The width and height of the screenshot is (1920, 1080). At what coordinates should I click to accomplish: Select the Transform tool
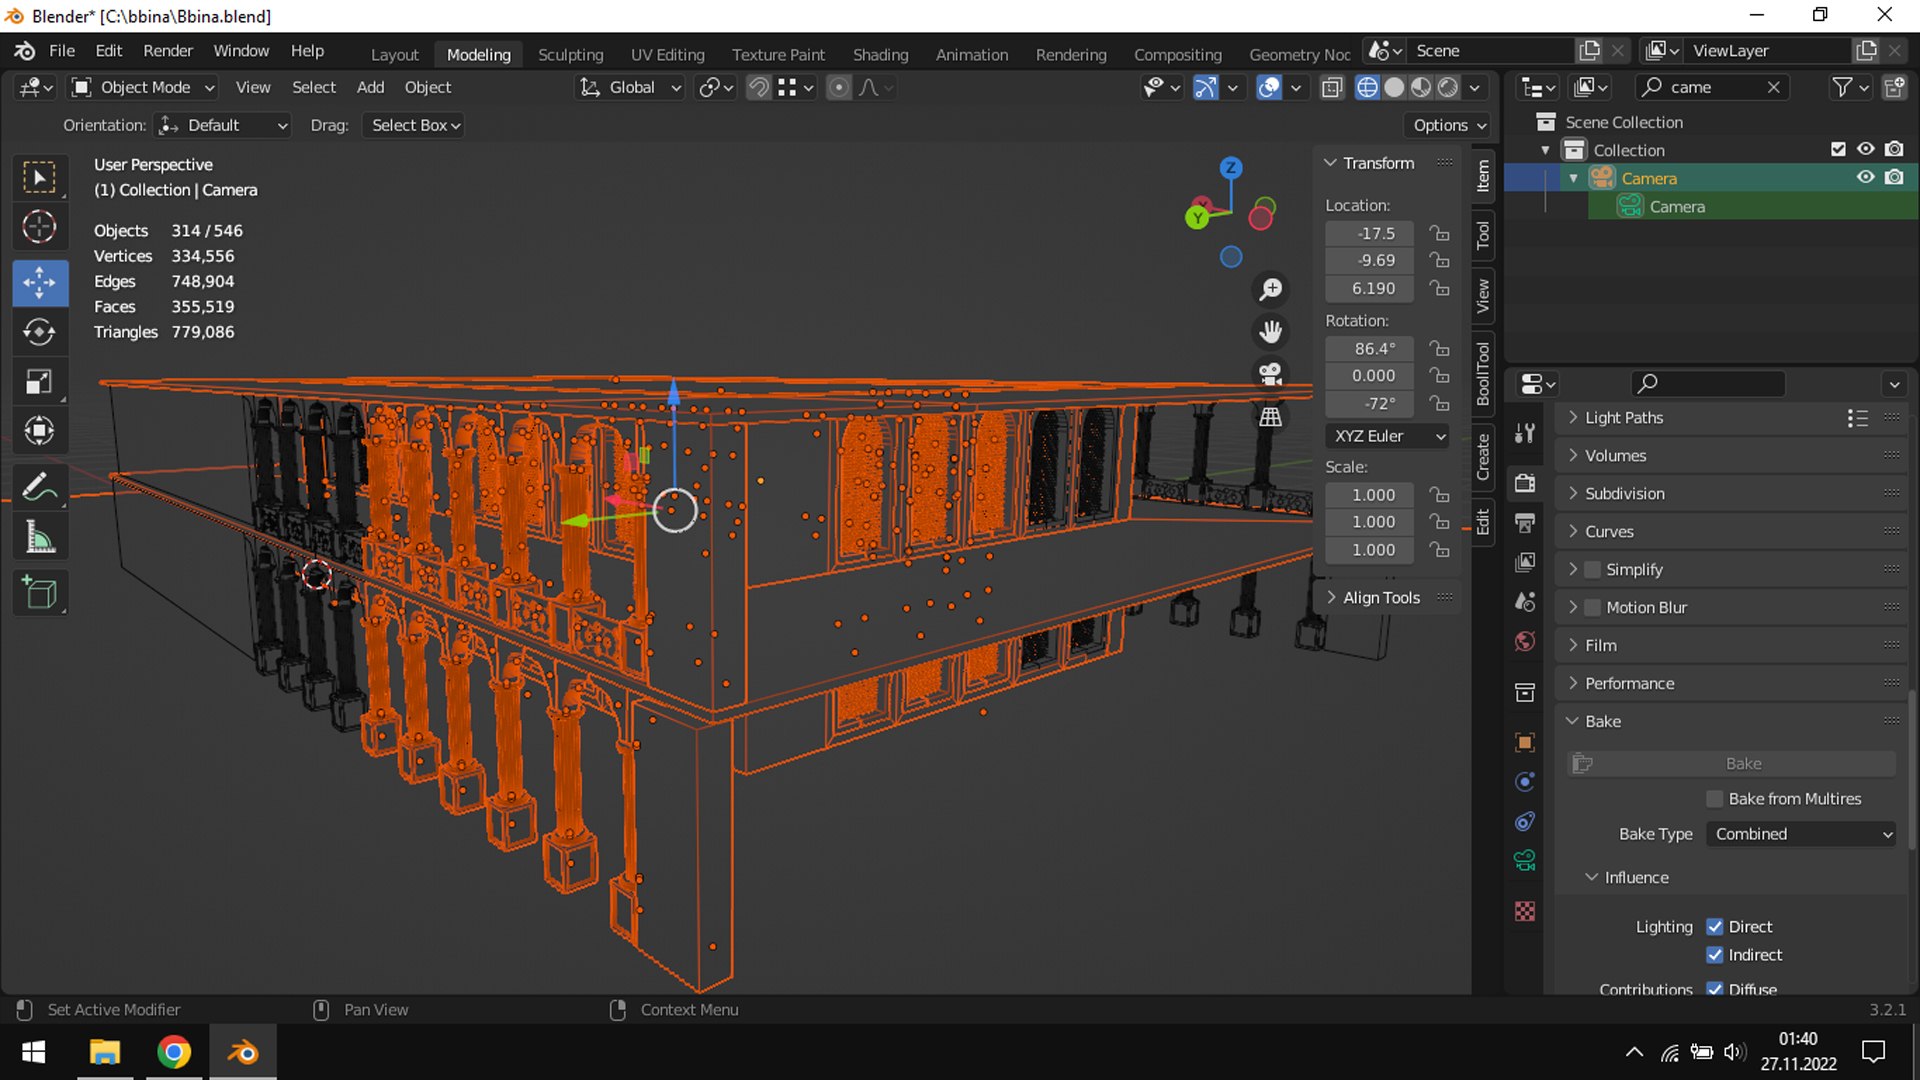(x=40, y=431)
